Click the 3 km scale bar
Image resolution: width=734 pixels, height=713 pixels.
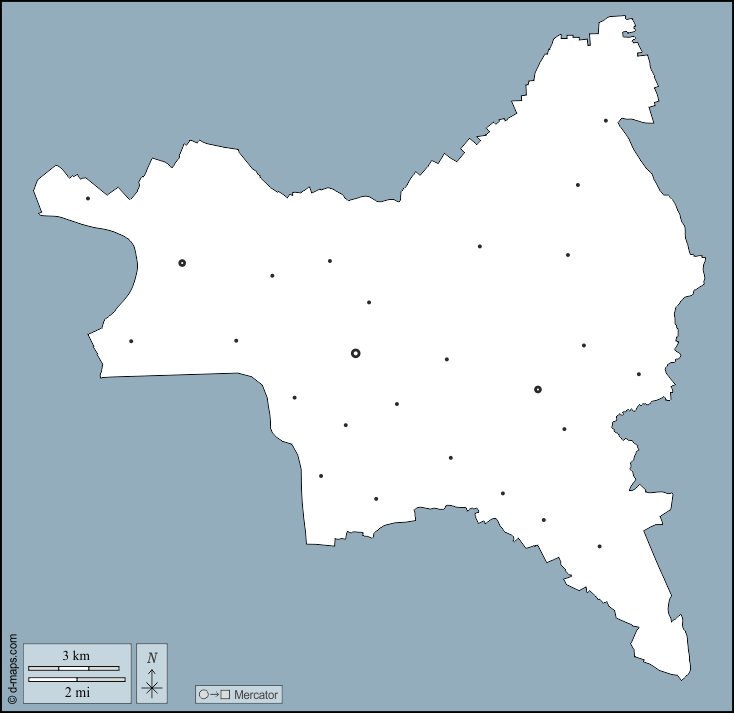[x=73, y=668]
